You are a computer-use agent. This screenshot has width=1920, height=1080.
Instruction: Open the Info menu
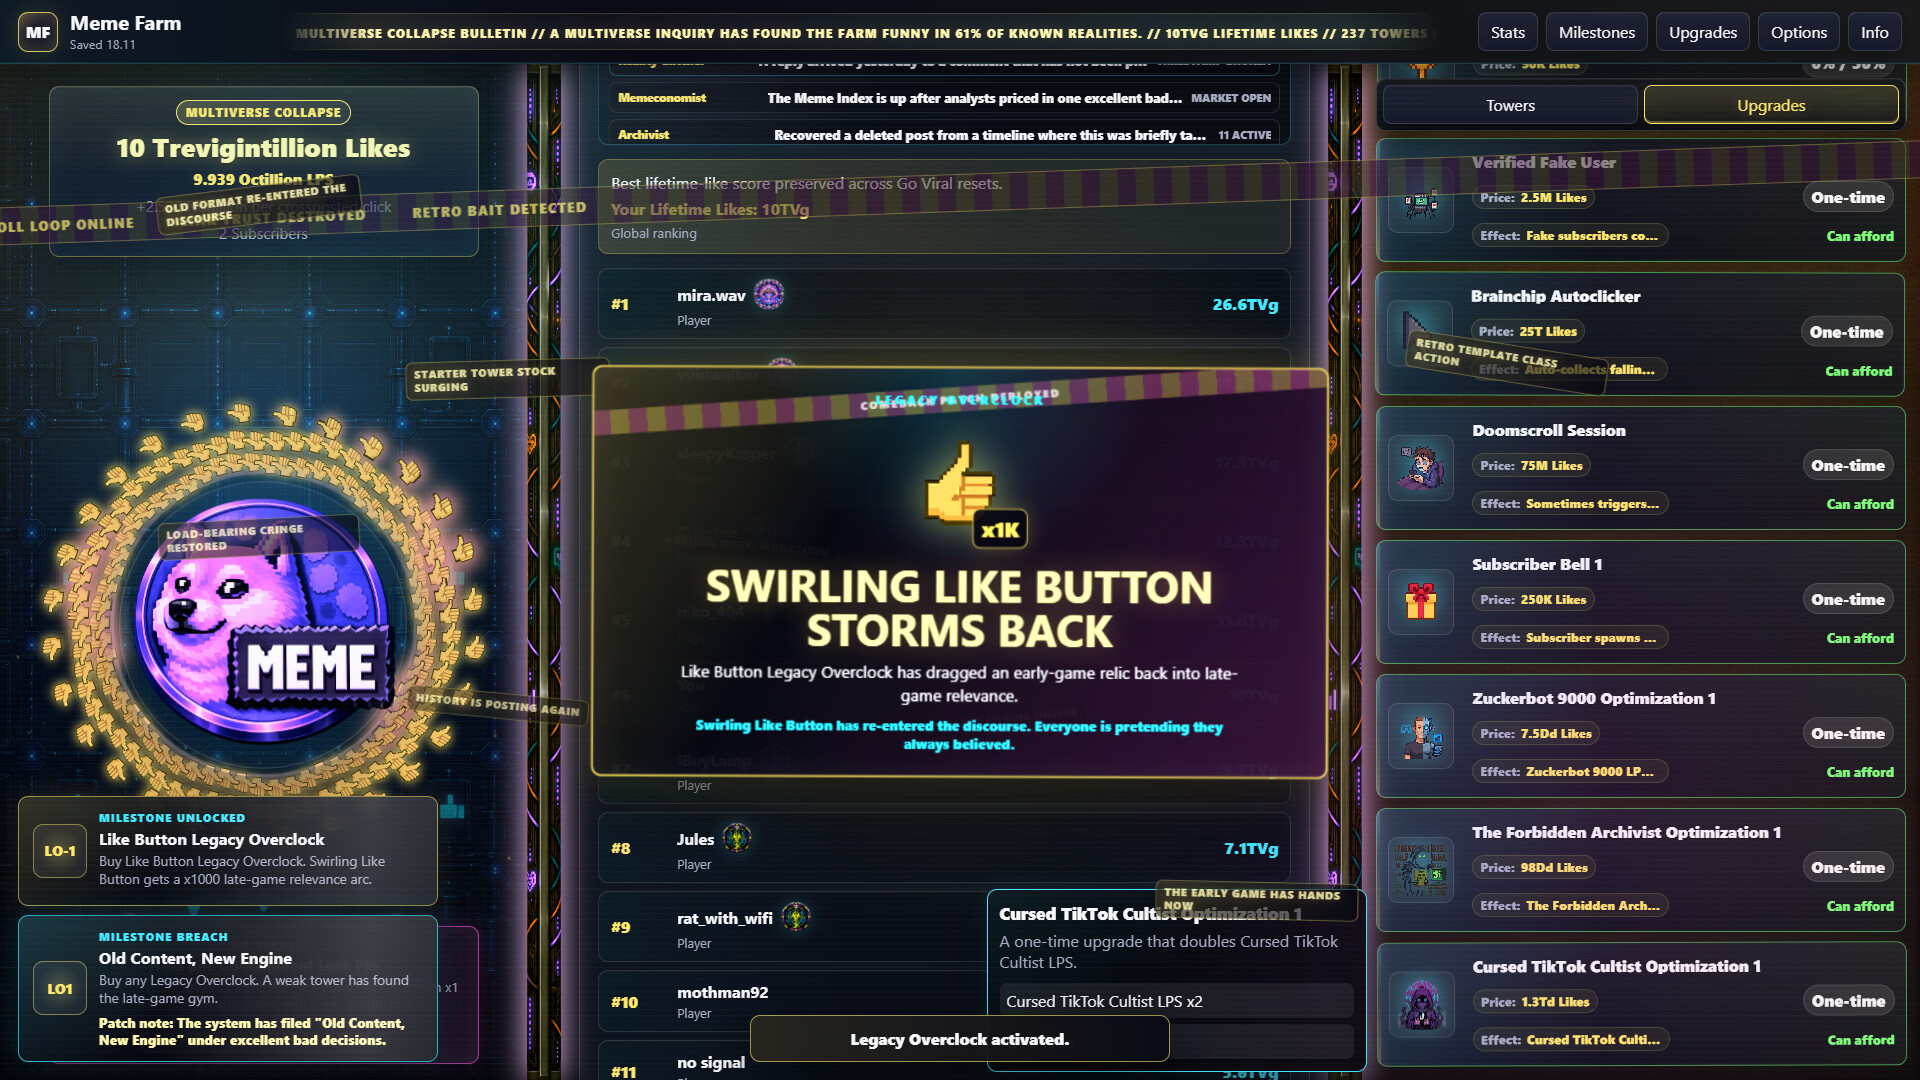pyautogui.click(x=1875, y=33)
